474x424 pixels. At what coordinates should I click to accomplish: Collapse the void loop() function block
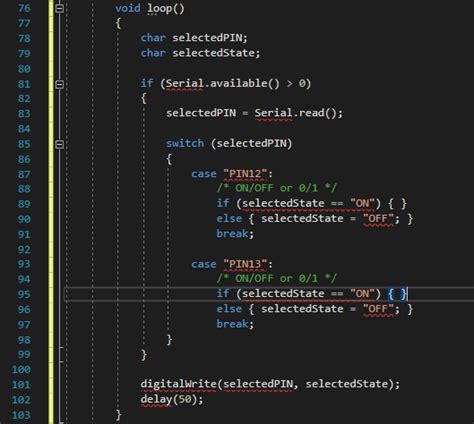[x=59, y=8]
